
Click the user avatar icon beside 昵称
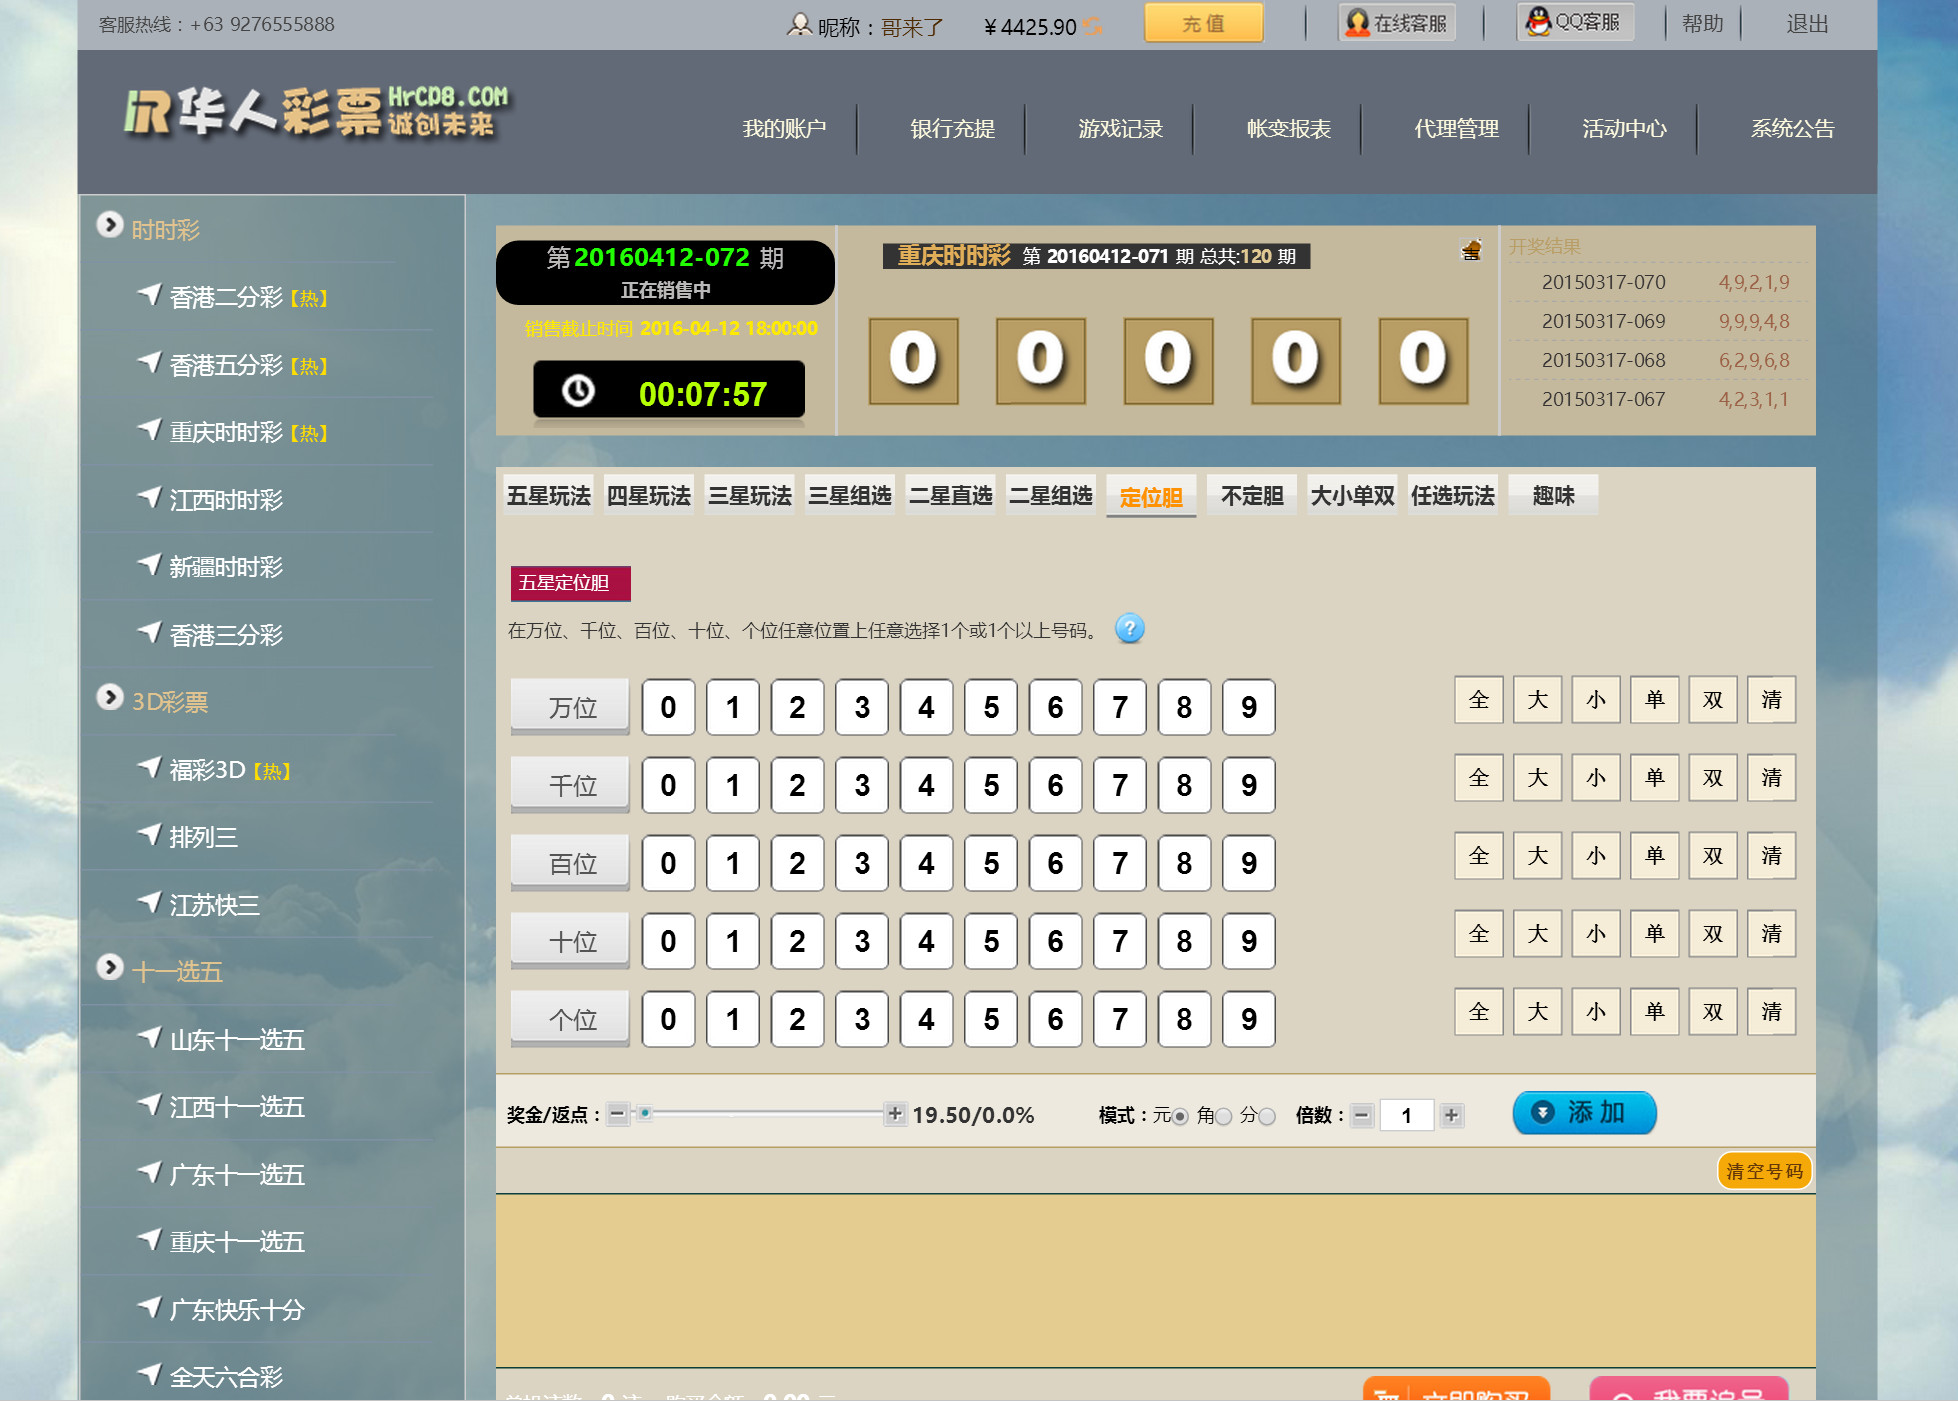(799, 25)
